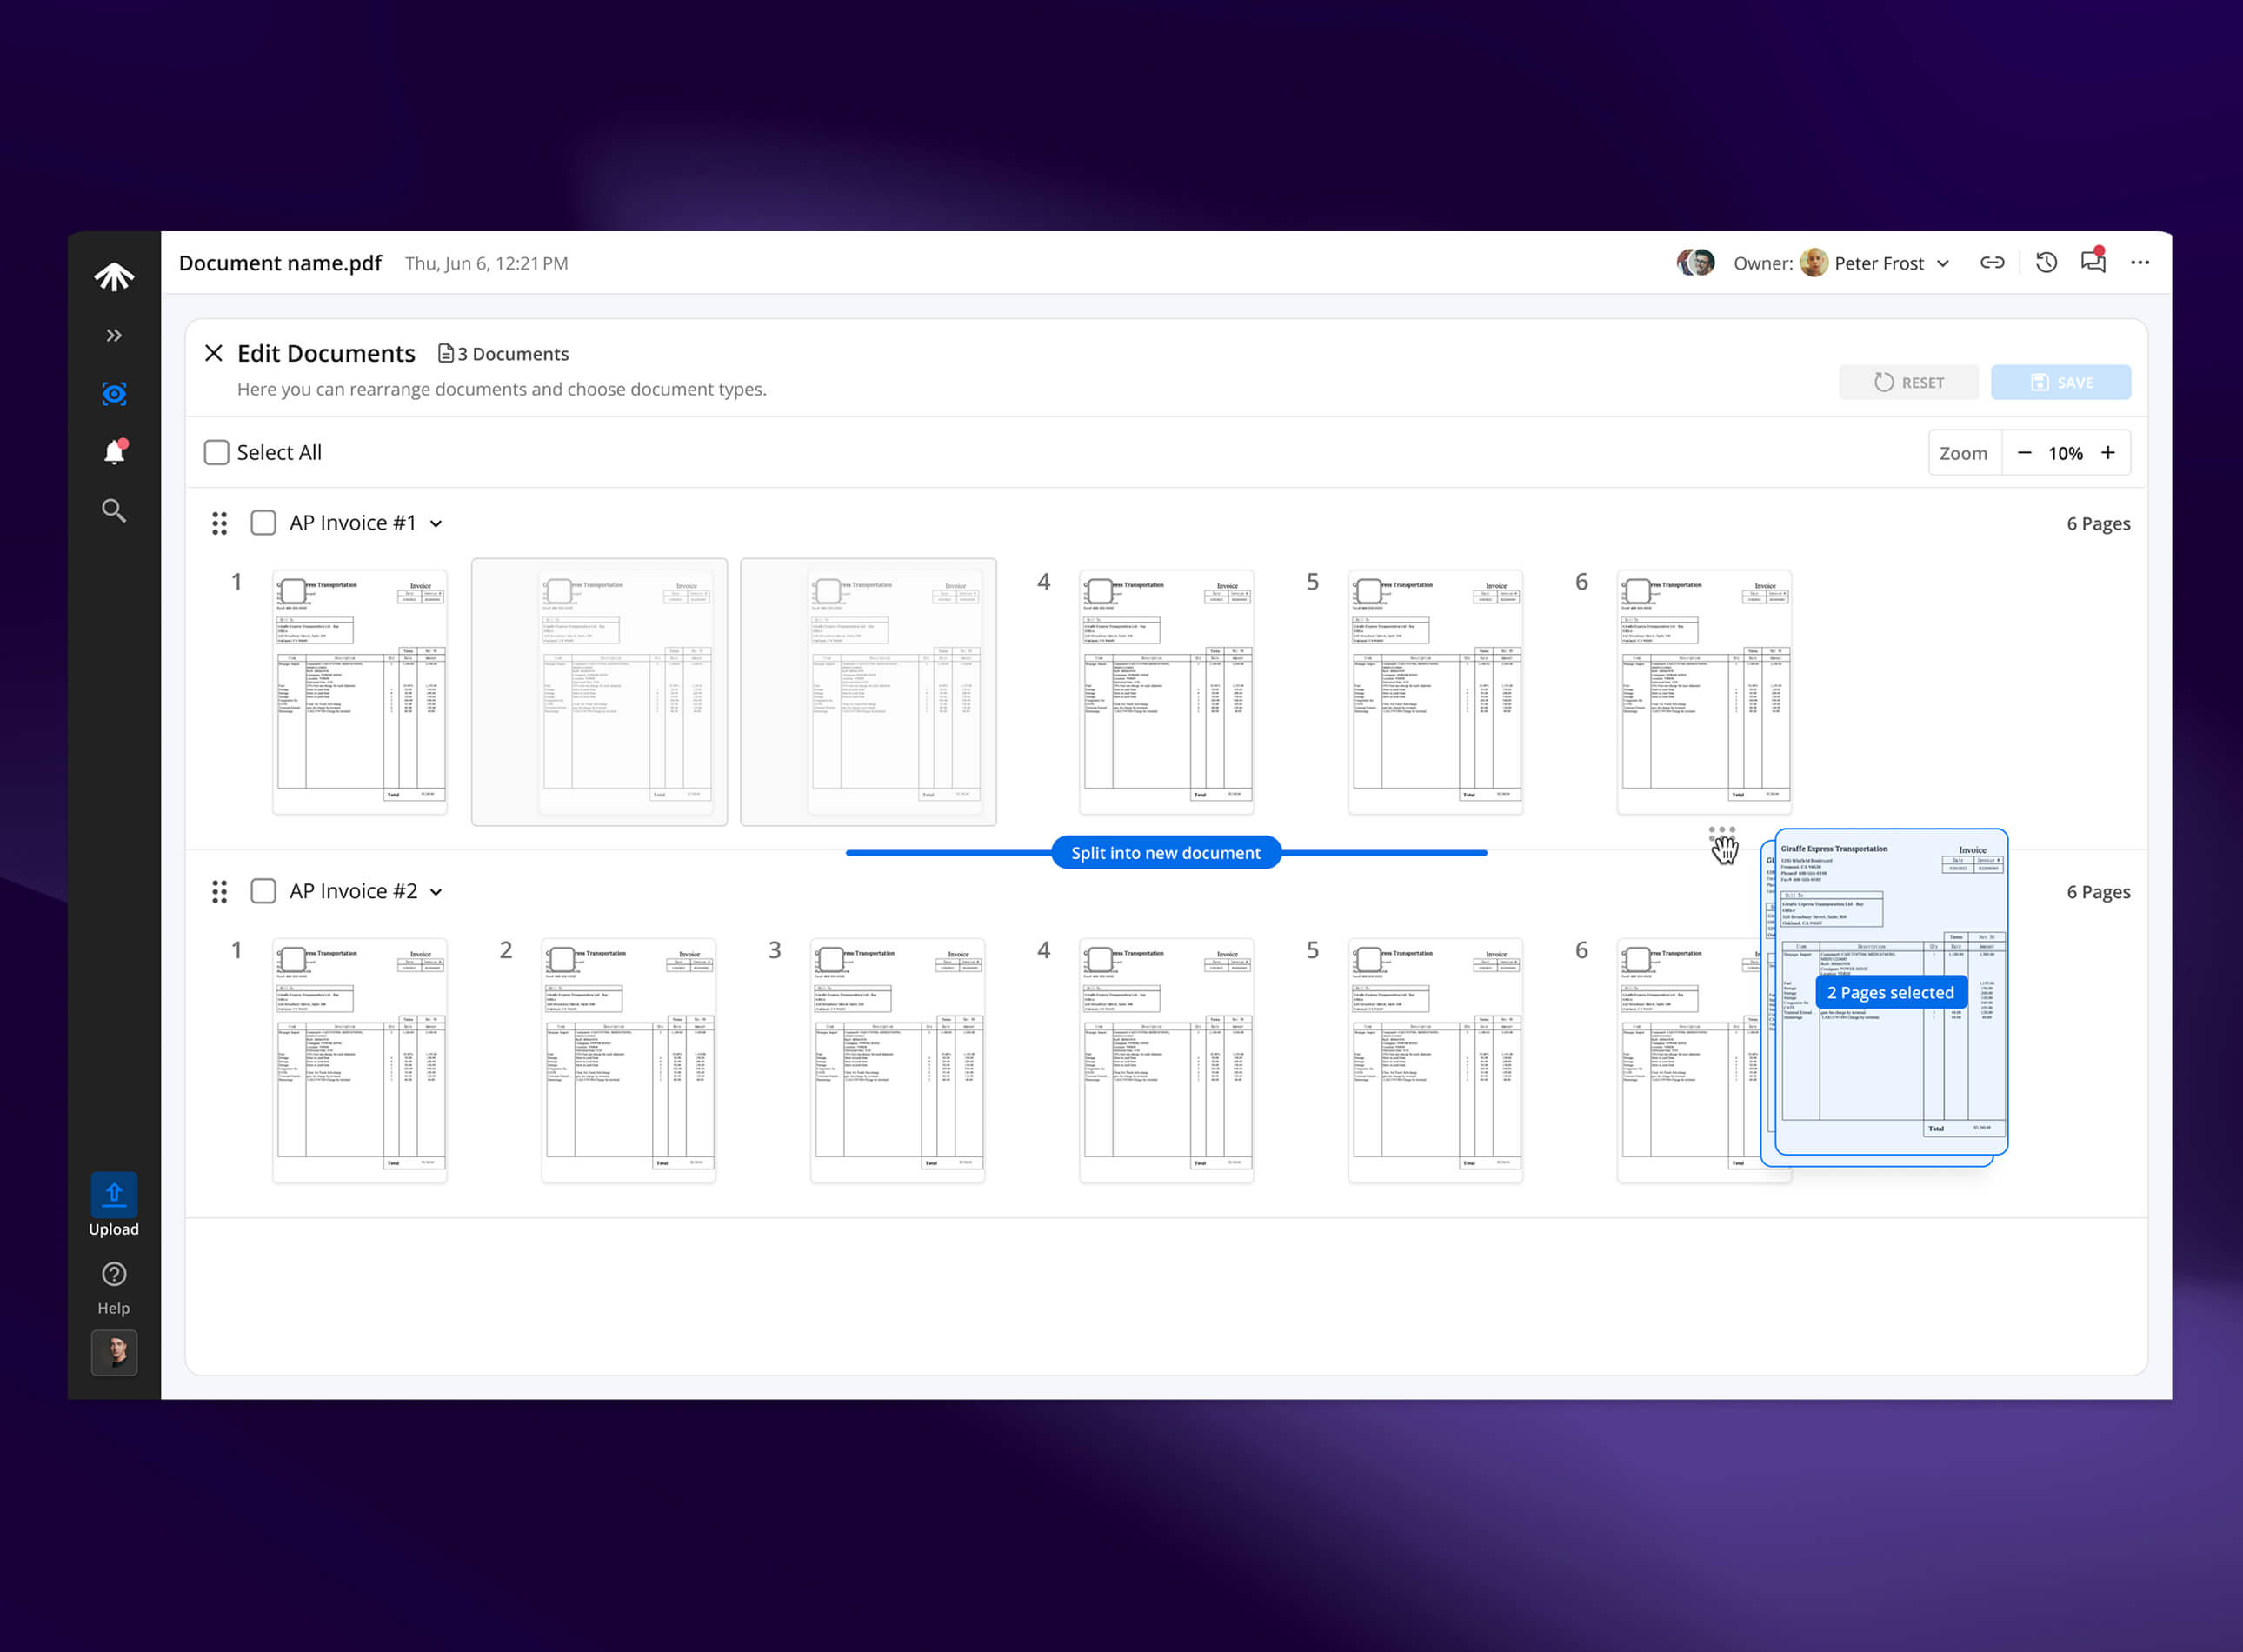2243x1652 pixels.
Task: Open version history clock icon
Action: pyautogui.click(x=2046, y=263)
